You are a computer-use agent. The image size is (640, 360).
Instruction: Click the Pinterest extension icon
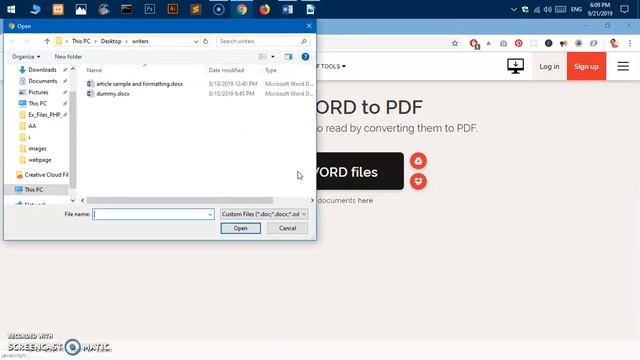coord(518,43)
